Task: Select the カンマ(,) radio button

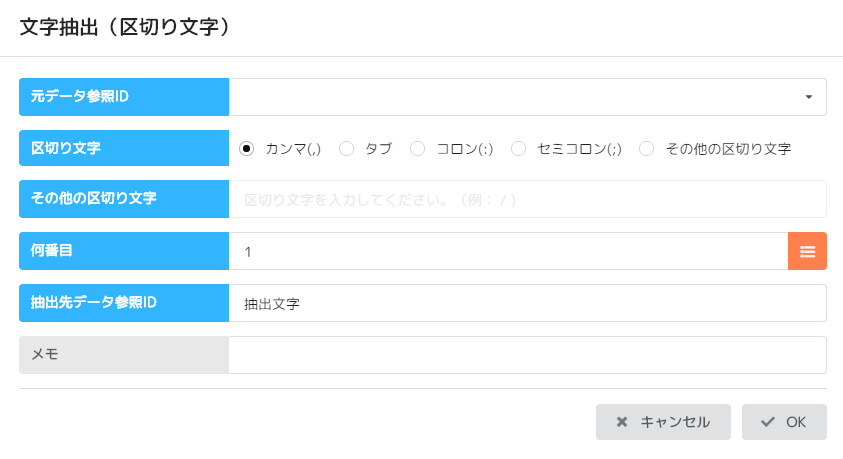Action: 246,149
